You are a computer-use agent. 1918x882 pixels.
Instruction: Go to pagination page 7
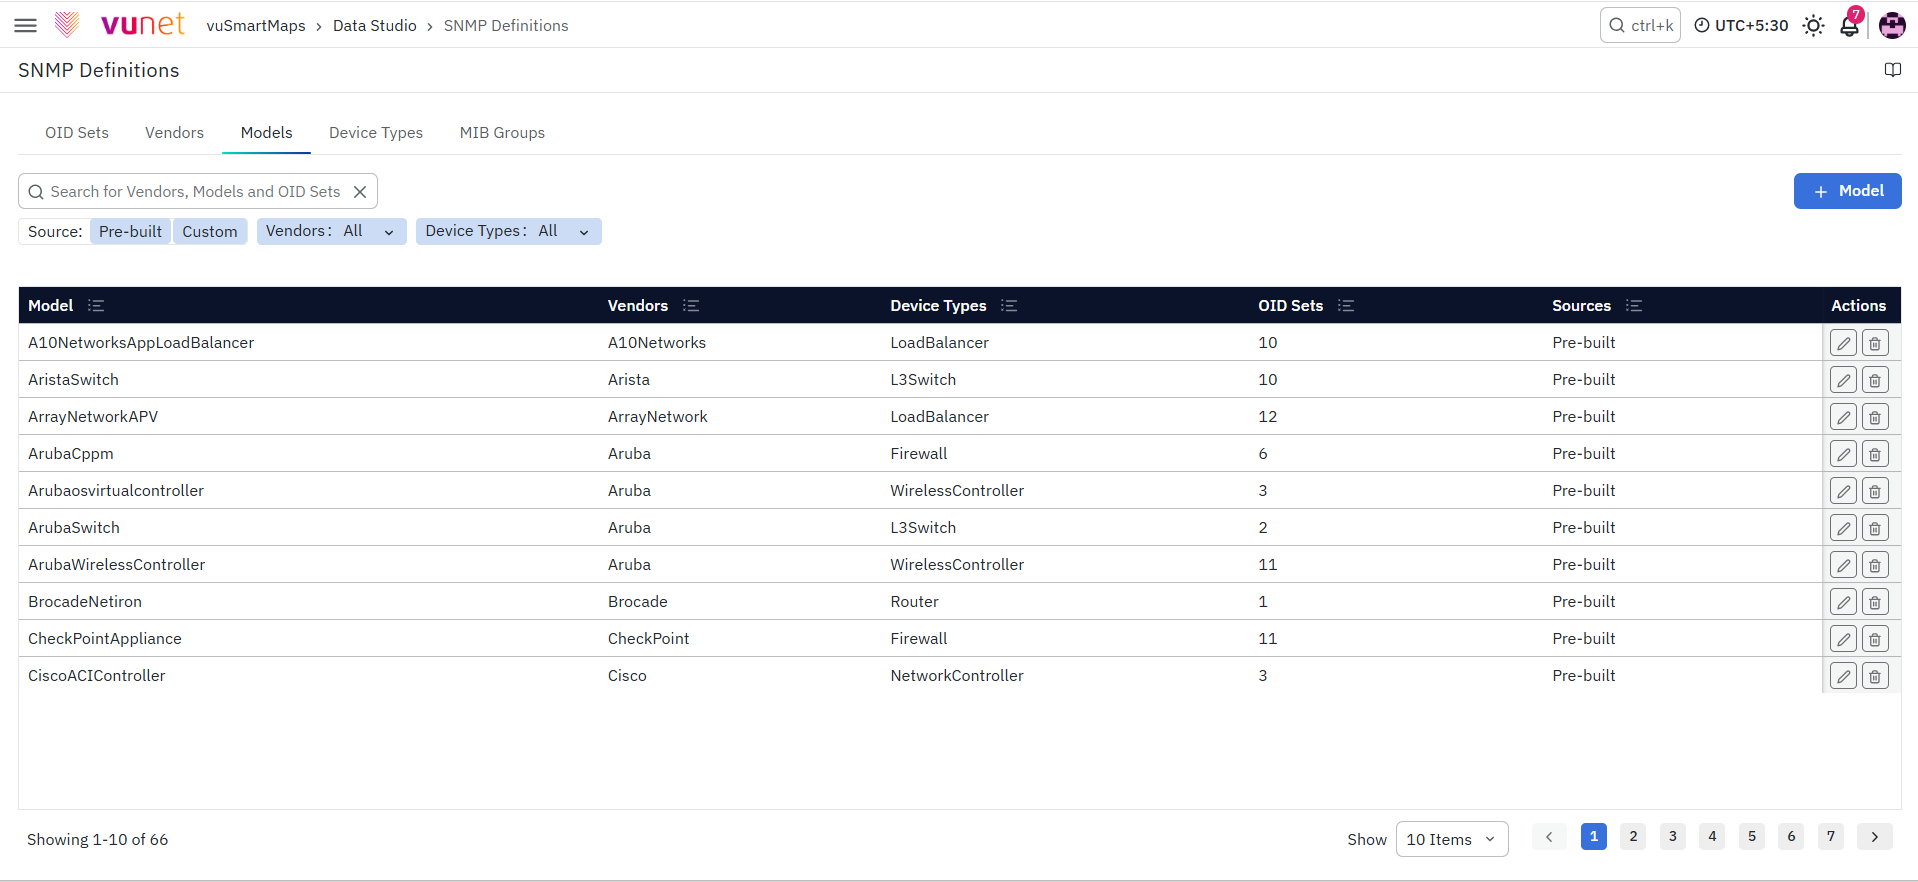click(x=1831, y=837)
